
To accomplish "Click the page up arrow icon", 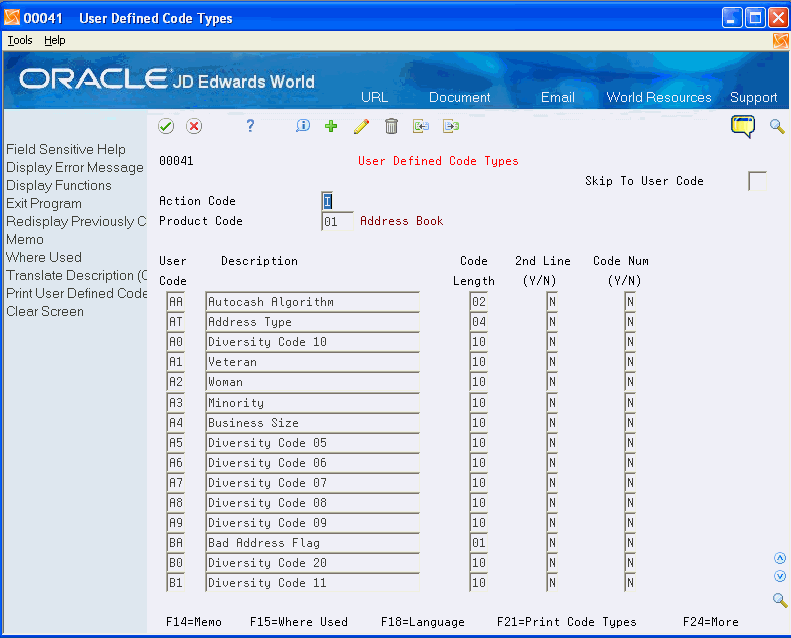I will [780, 558].
